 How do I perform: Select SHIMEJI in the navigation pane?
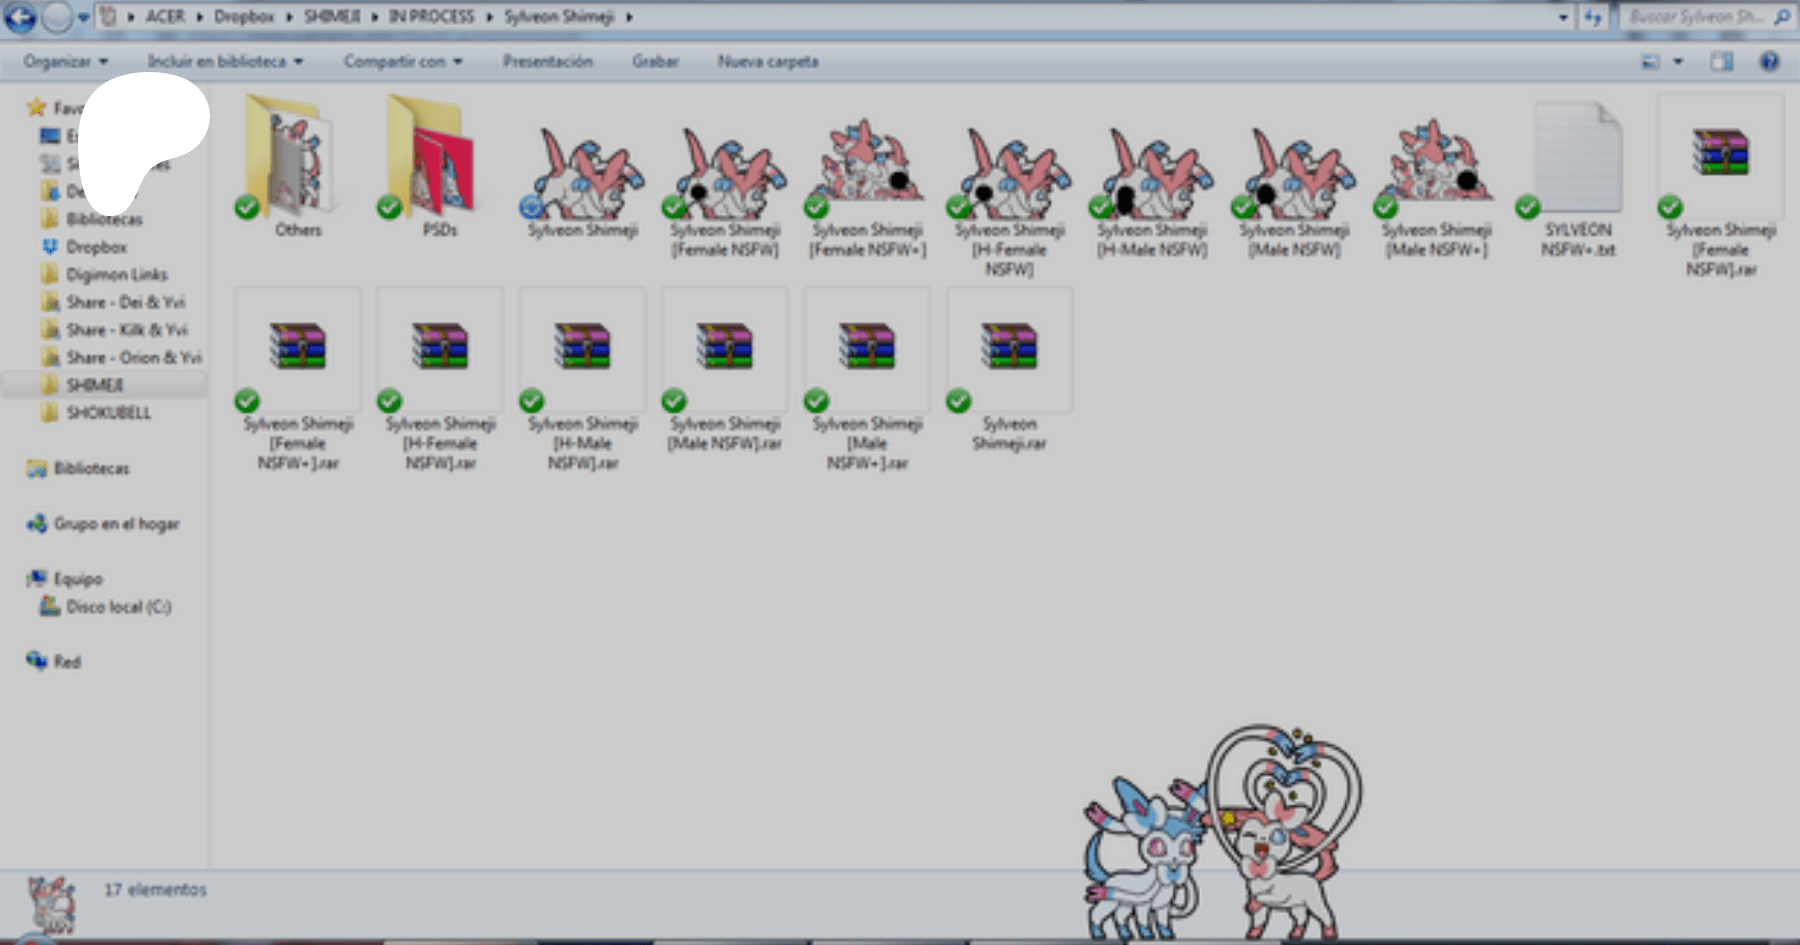(95, 385)
